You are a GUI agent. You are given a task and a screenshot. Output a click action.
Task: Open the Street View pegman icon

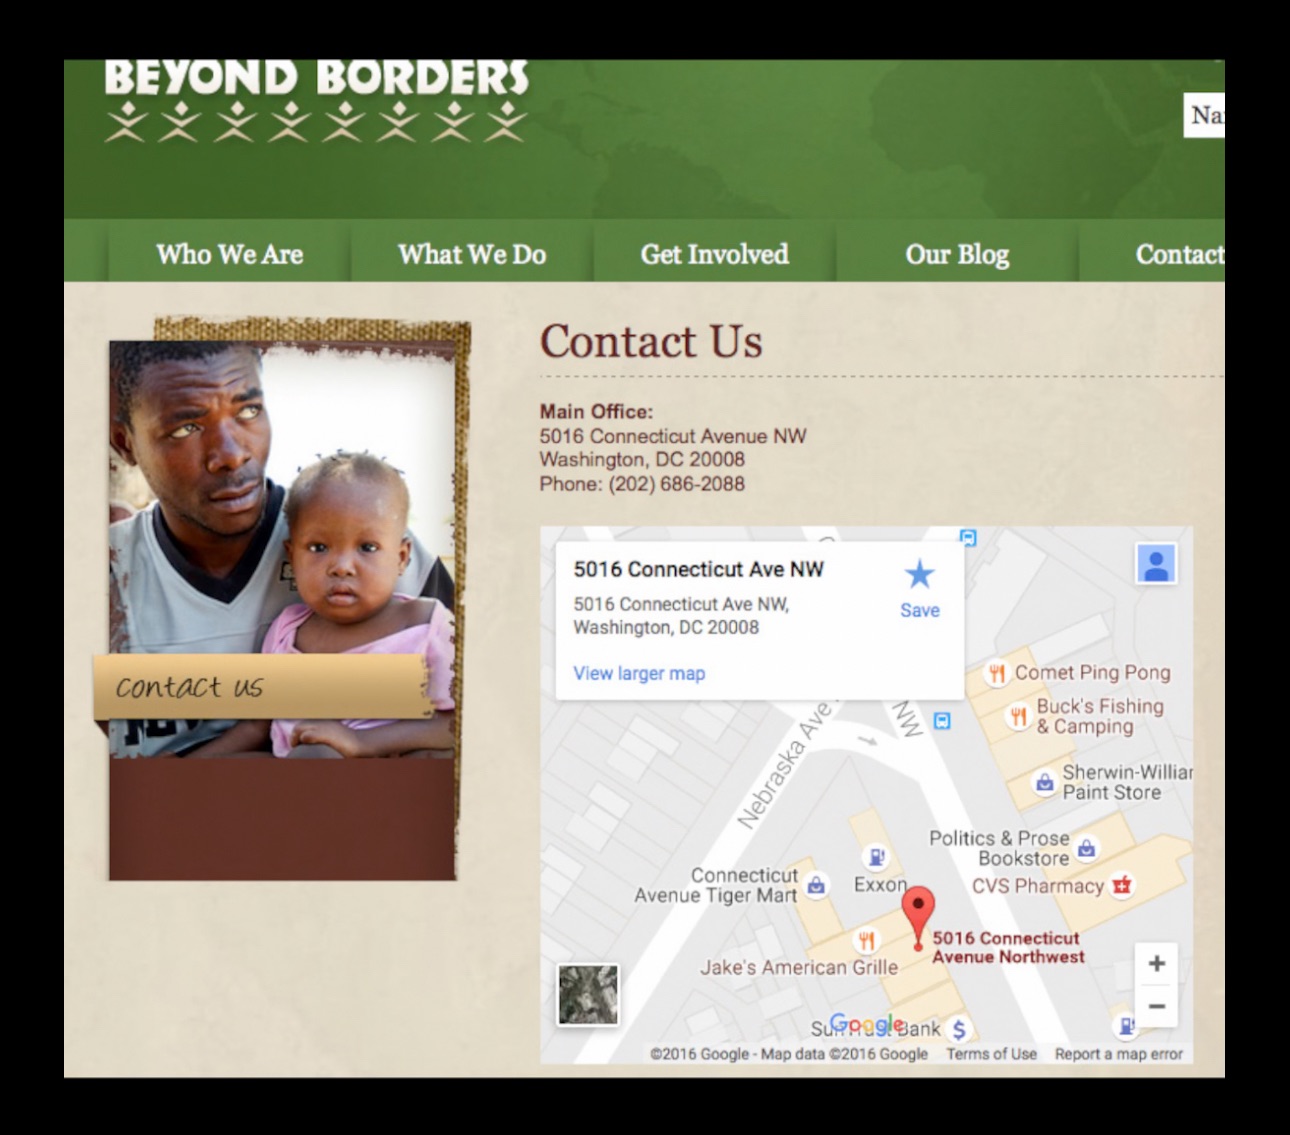coord(1155,564)
